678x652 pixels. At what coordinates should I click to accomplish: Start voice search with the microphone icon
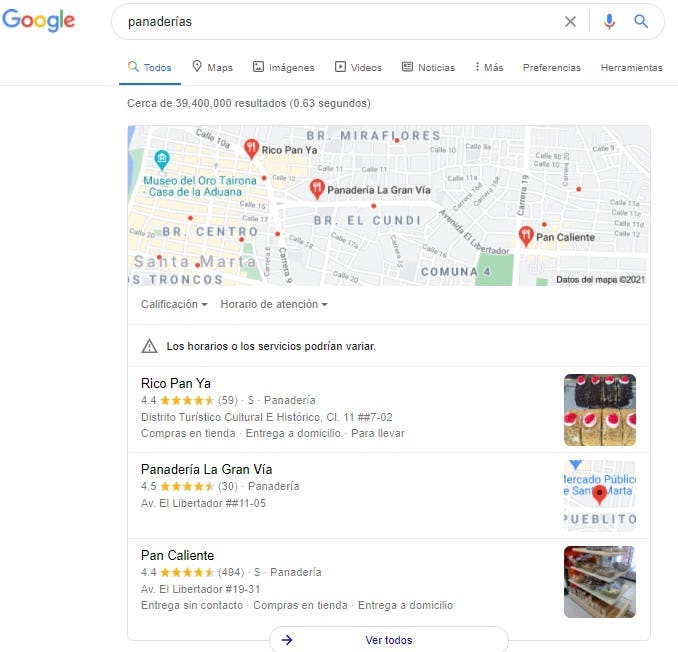click(x=609, y=21)
